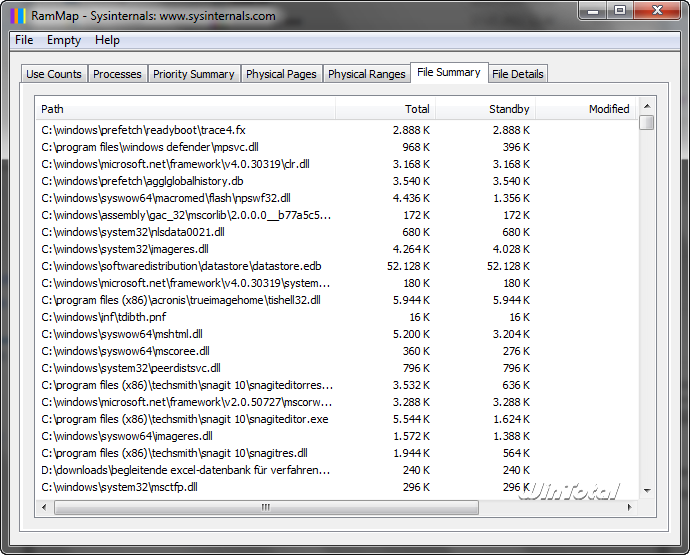
Task: Sort by the Standby column header
Action: (485, 109)
